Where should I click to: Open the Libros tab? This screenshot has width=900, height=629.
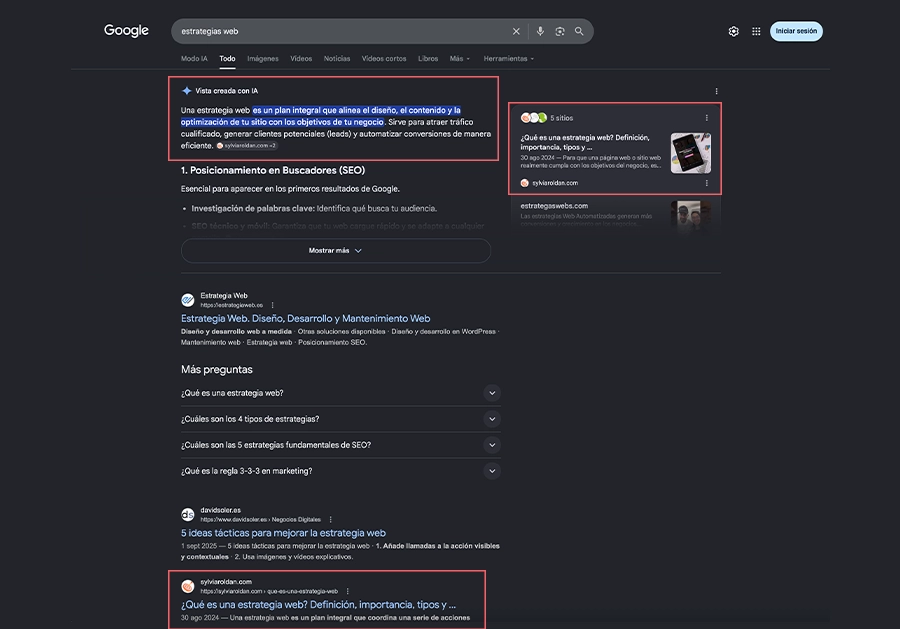428,59
